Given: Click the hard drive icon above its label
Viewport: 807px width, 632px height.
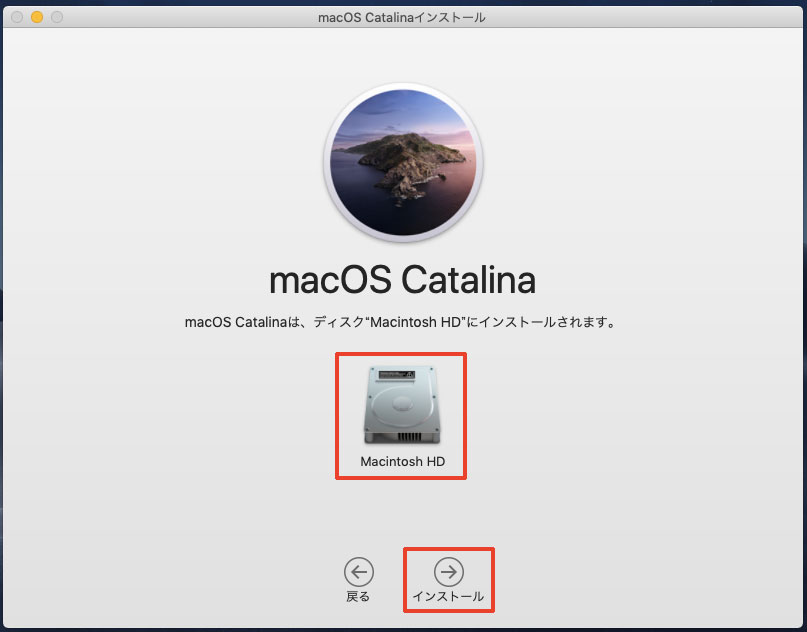Looking at the screenshot, I should click(401, 405).
